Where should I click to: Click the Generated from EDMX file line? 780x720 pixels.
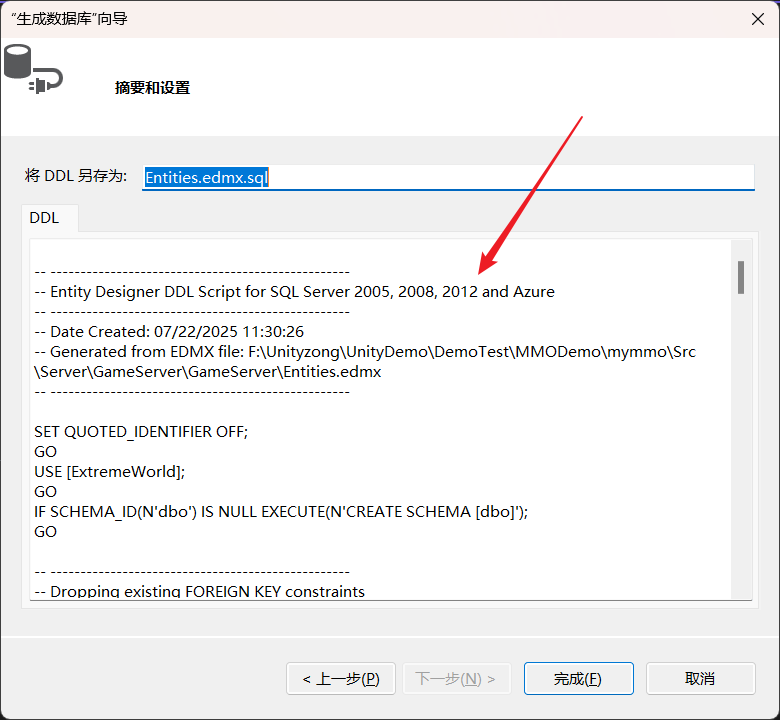[x=365, y=352]
